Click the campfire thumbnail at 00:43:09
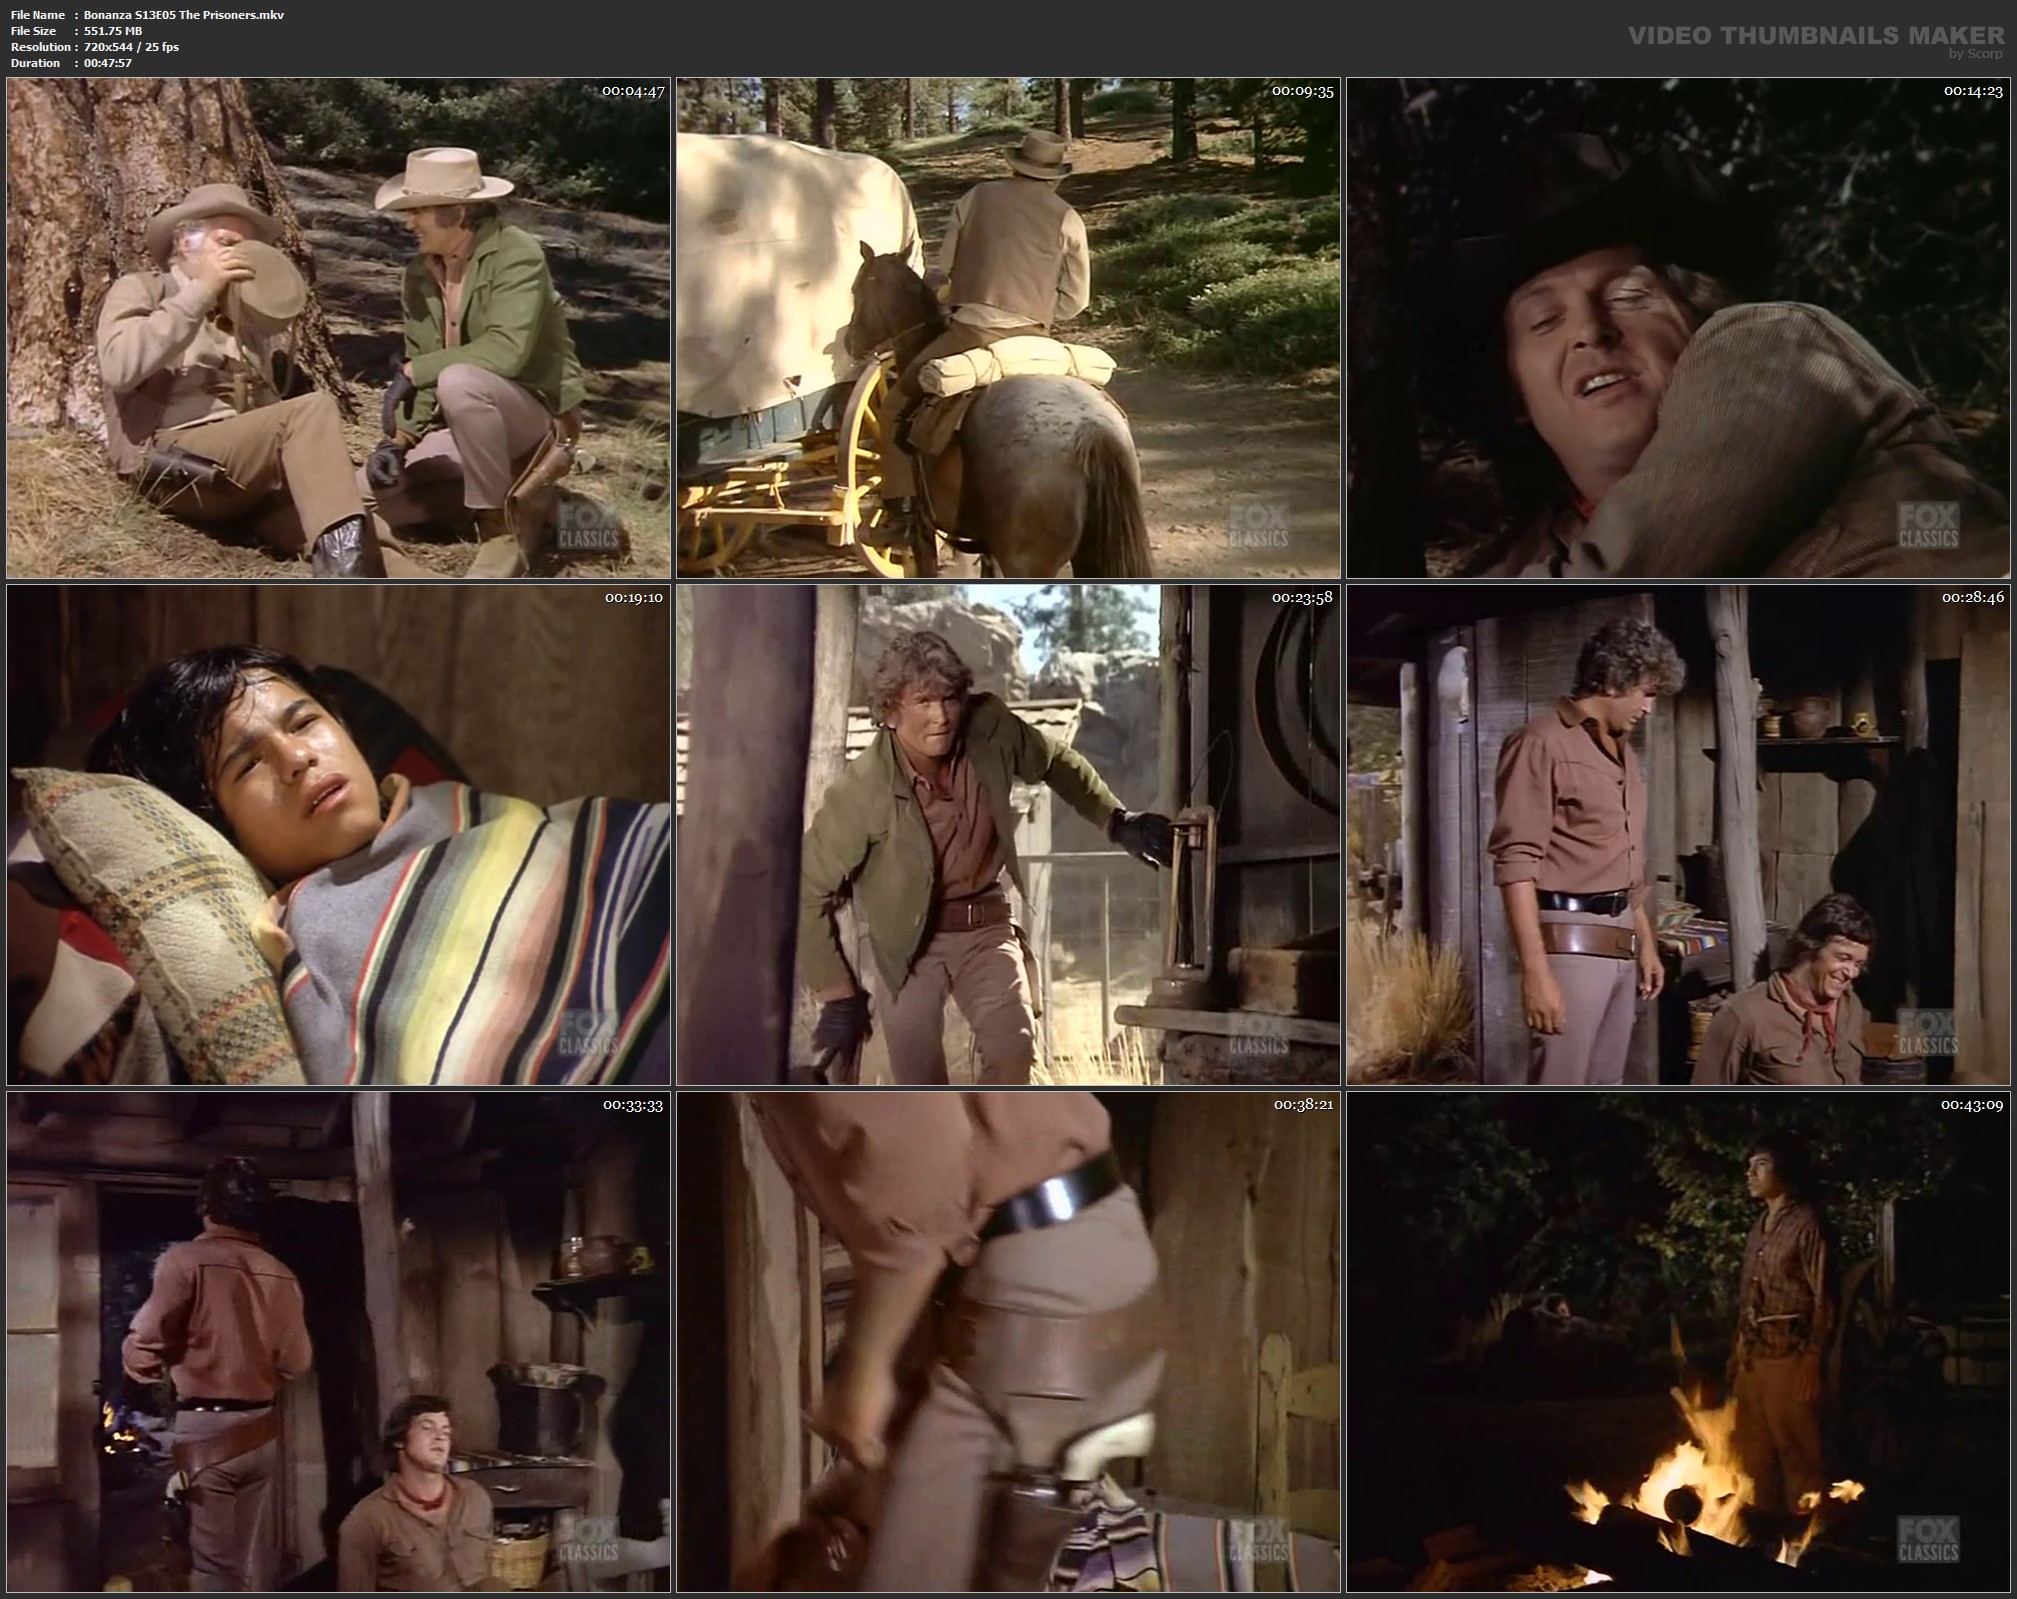This screenshot has height=1599, width=2017. pyautogui.click(x=1678, y=1342)
